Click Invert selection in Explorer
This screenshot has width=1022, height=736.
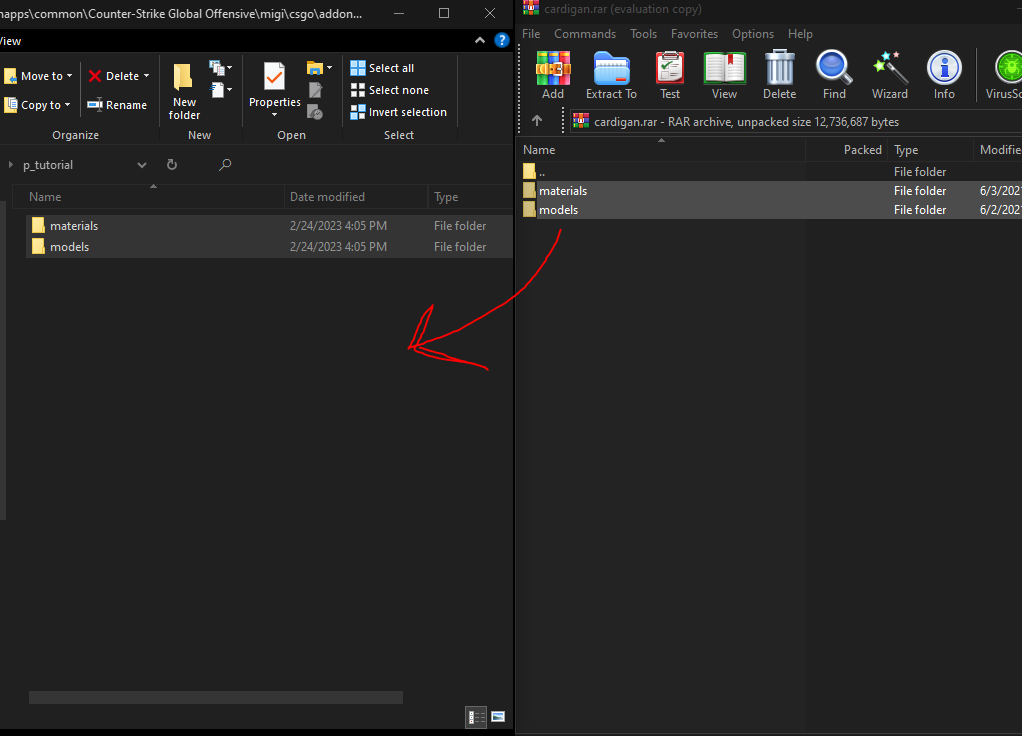point(398,112)
